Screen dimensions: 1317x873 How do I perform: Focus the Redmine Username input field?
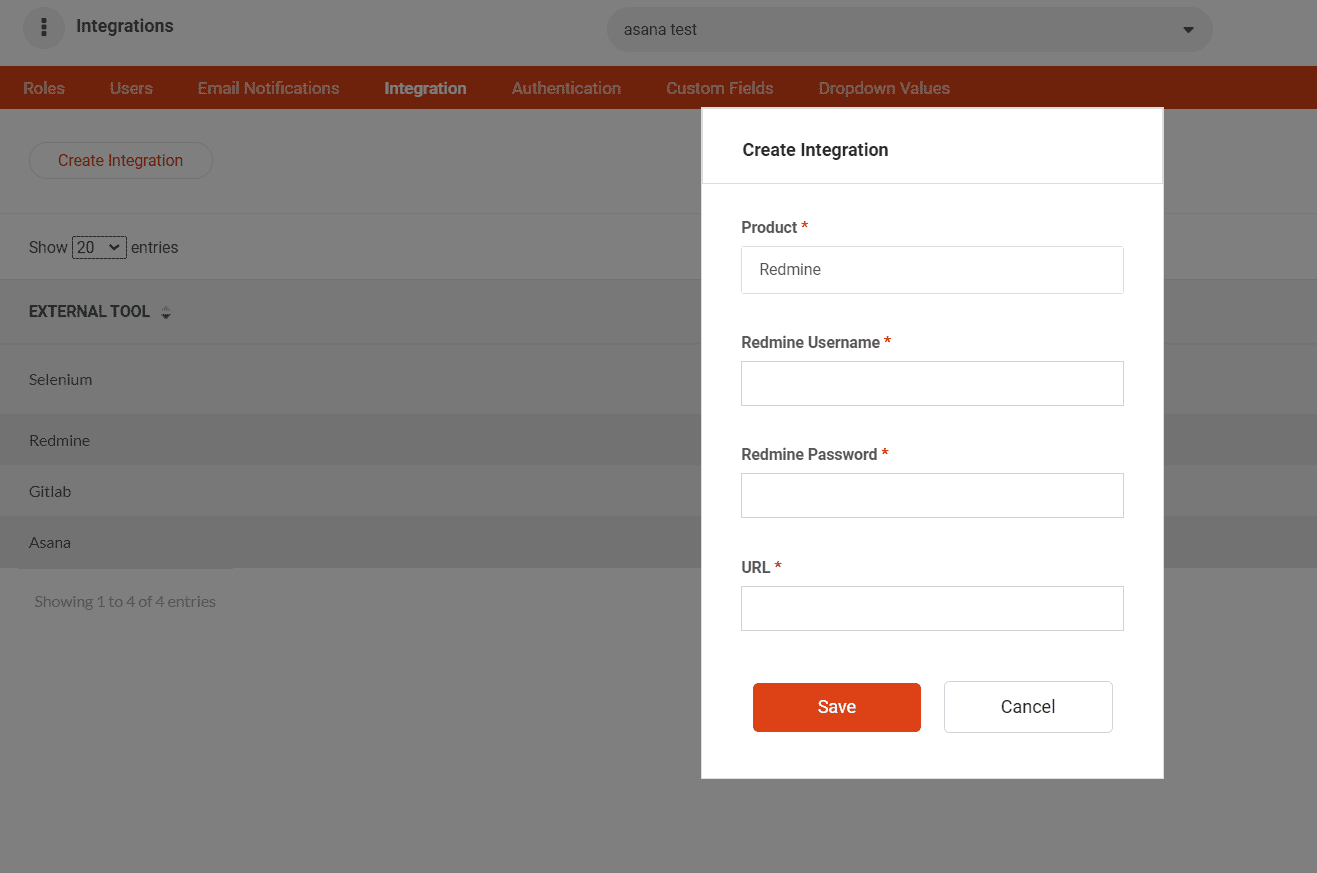click(x=932, y=384)
